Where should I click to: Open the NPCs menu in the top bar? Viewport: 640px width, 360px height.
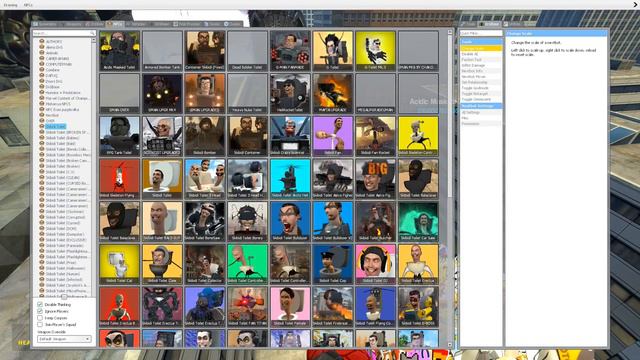[x=28, y=5]
